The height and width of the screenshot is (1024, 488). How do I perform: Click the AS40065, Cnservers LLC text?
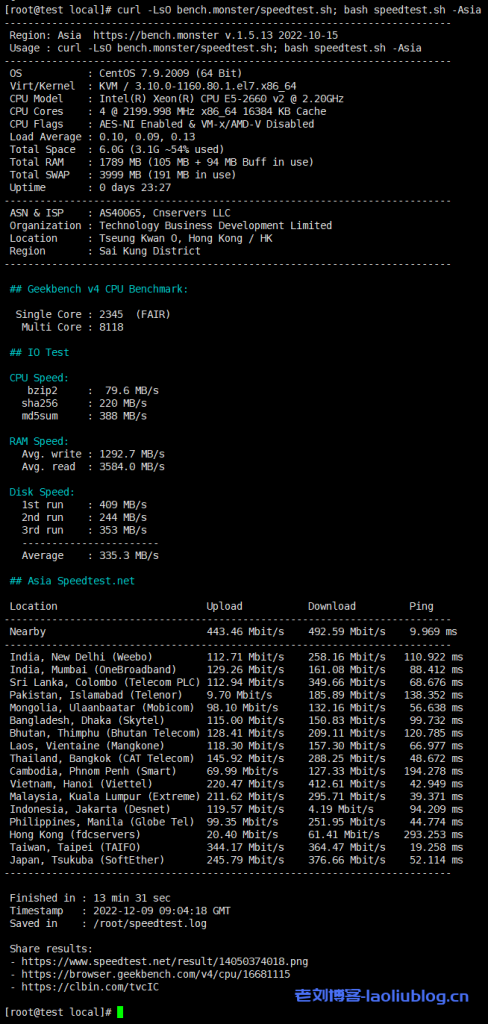pyautogui.click(x=165, y=213)
